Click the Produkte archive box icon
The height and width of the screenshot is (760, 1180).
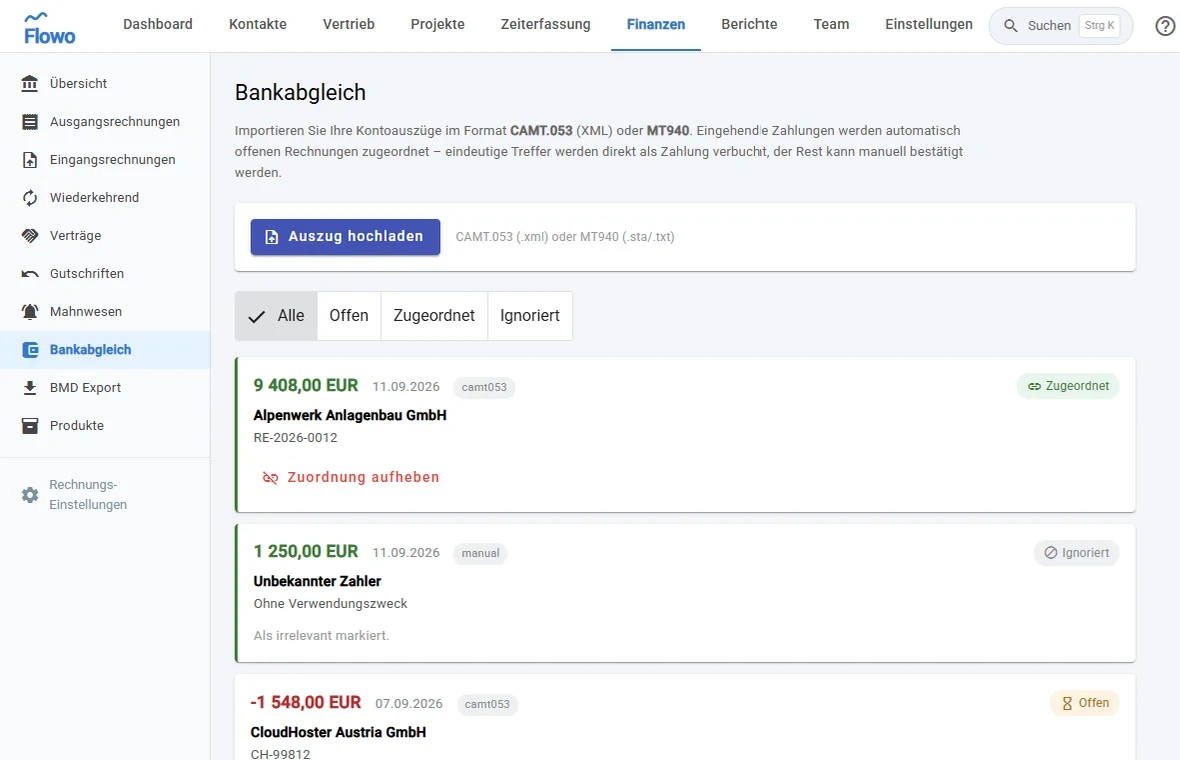(x=29, y=426)
